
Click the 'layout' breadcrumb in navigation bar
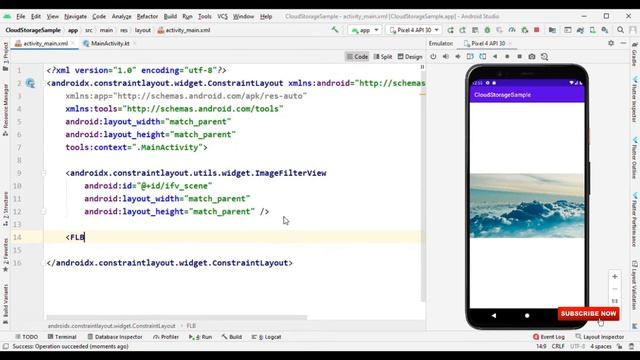click(x=143, y=30)
